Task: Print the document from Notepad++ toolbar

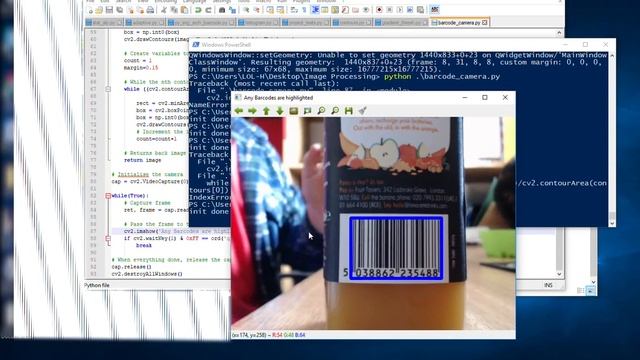Action: tap(150, 10)
